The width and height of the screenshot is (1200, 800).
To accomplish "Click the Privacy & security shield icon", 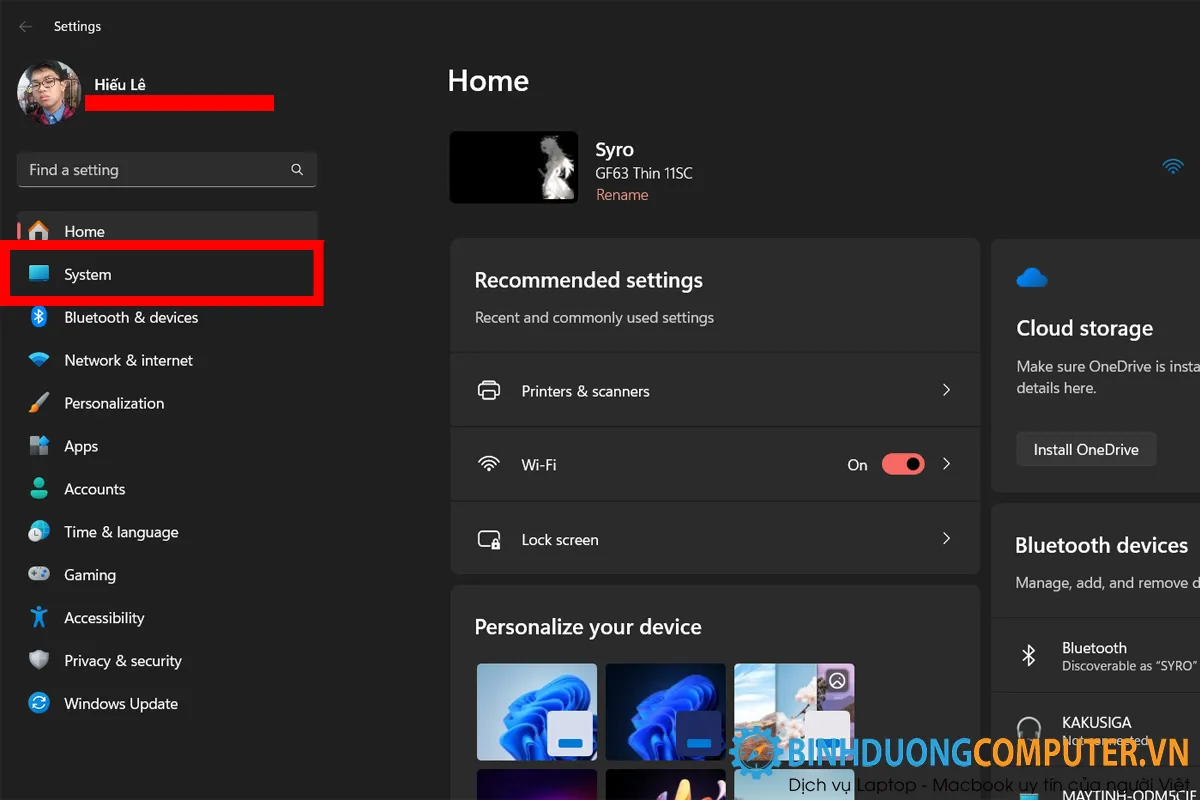I will coord(39,660).
